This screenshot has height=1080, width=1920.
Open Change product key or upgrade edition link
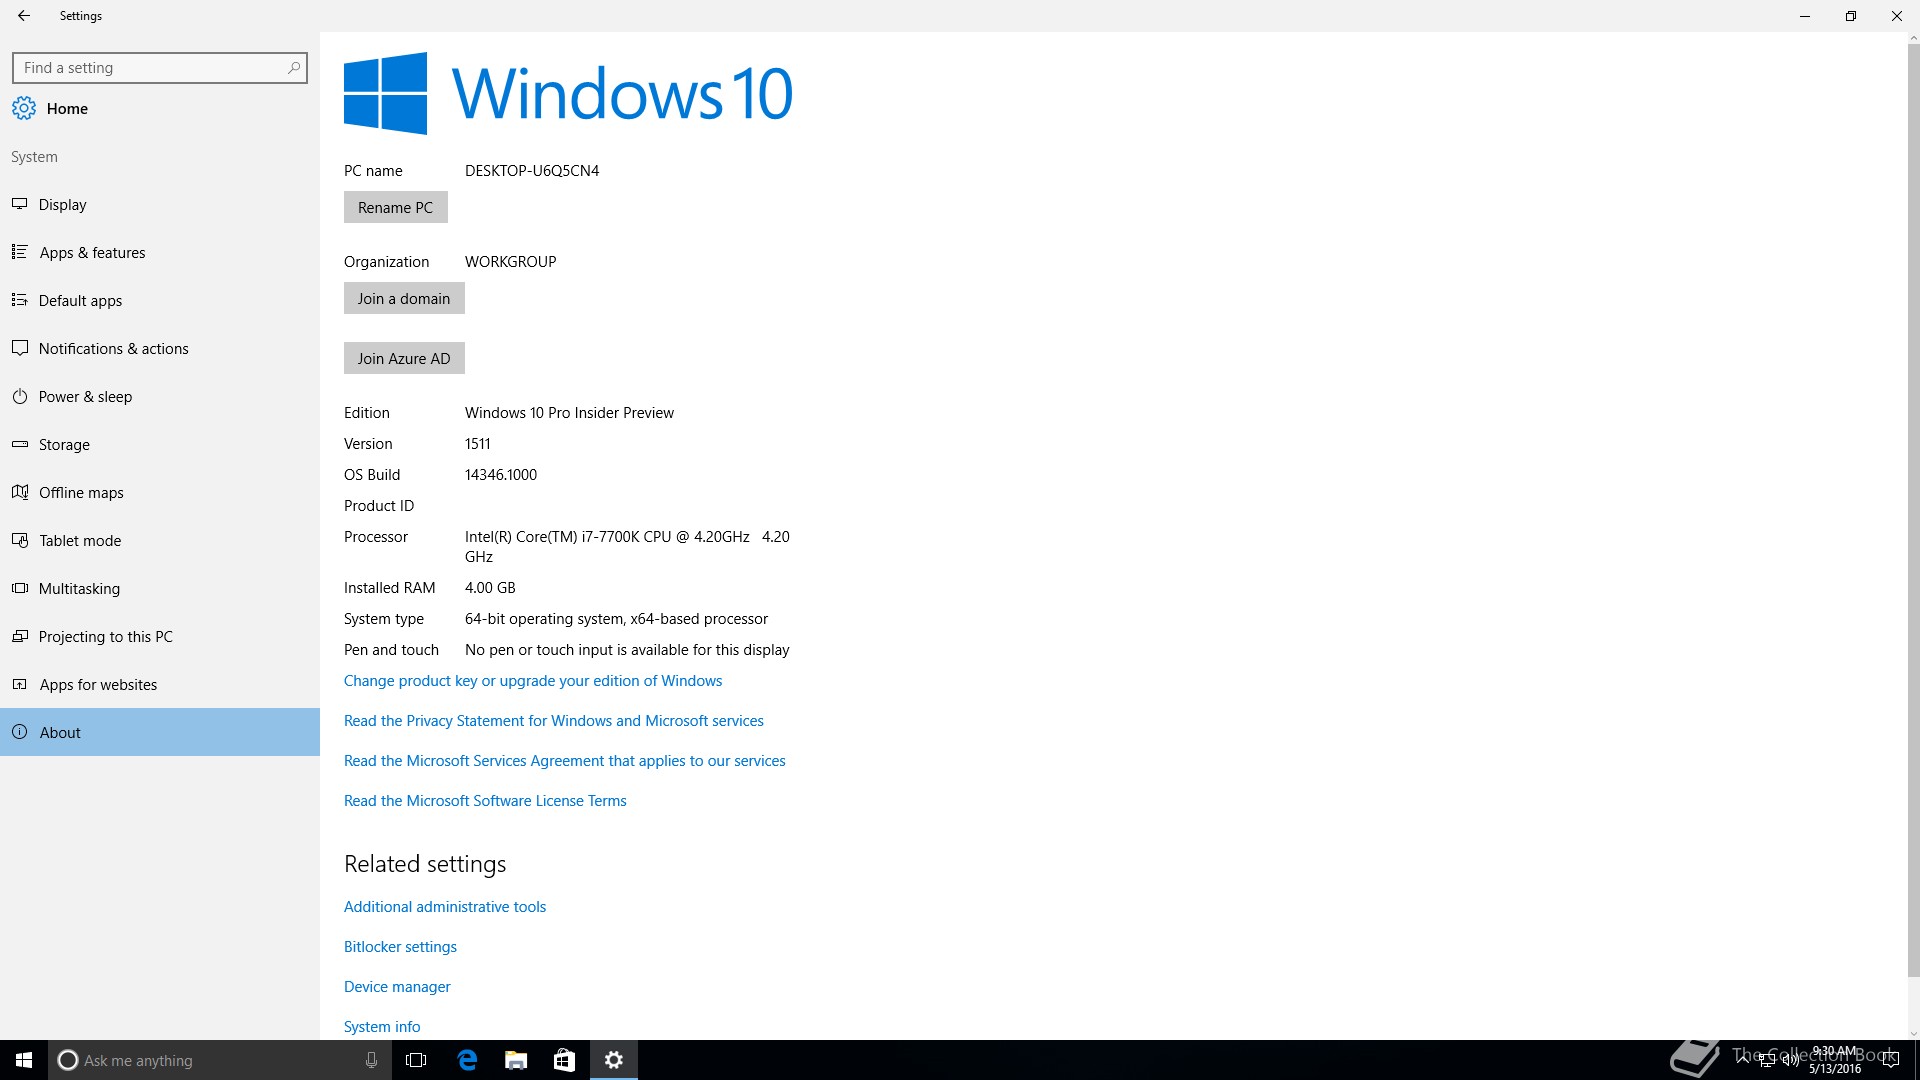533,681
